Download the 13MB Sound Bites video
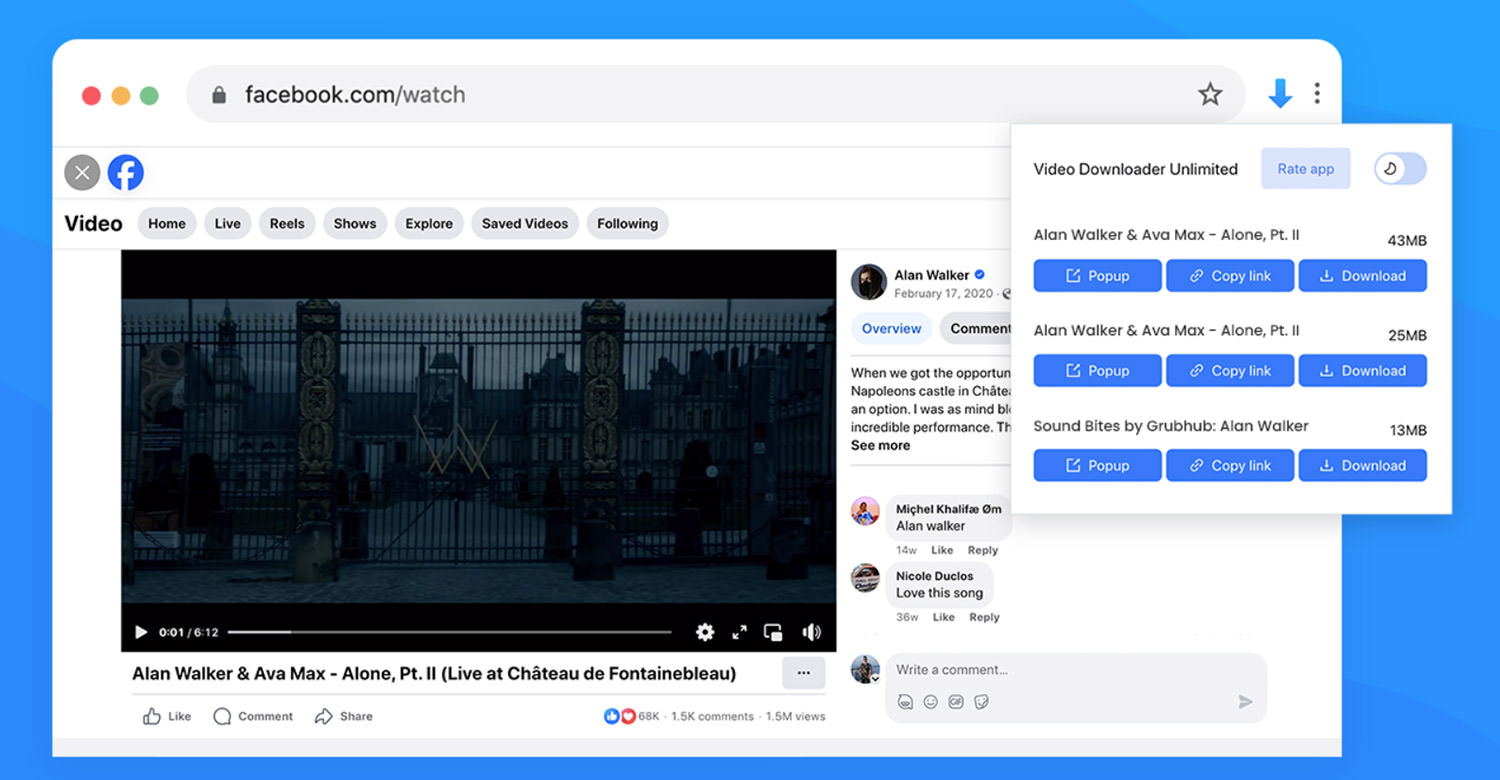The height and width of the screenshot is (780, 1500). [1362, 465]
